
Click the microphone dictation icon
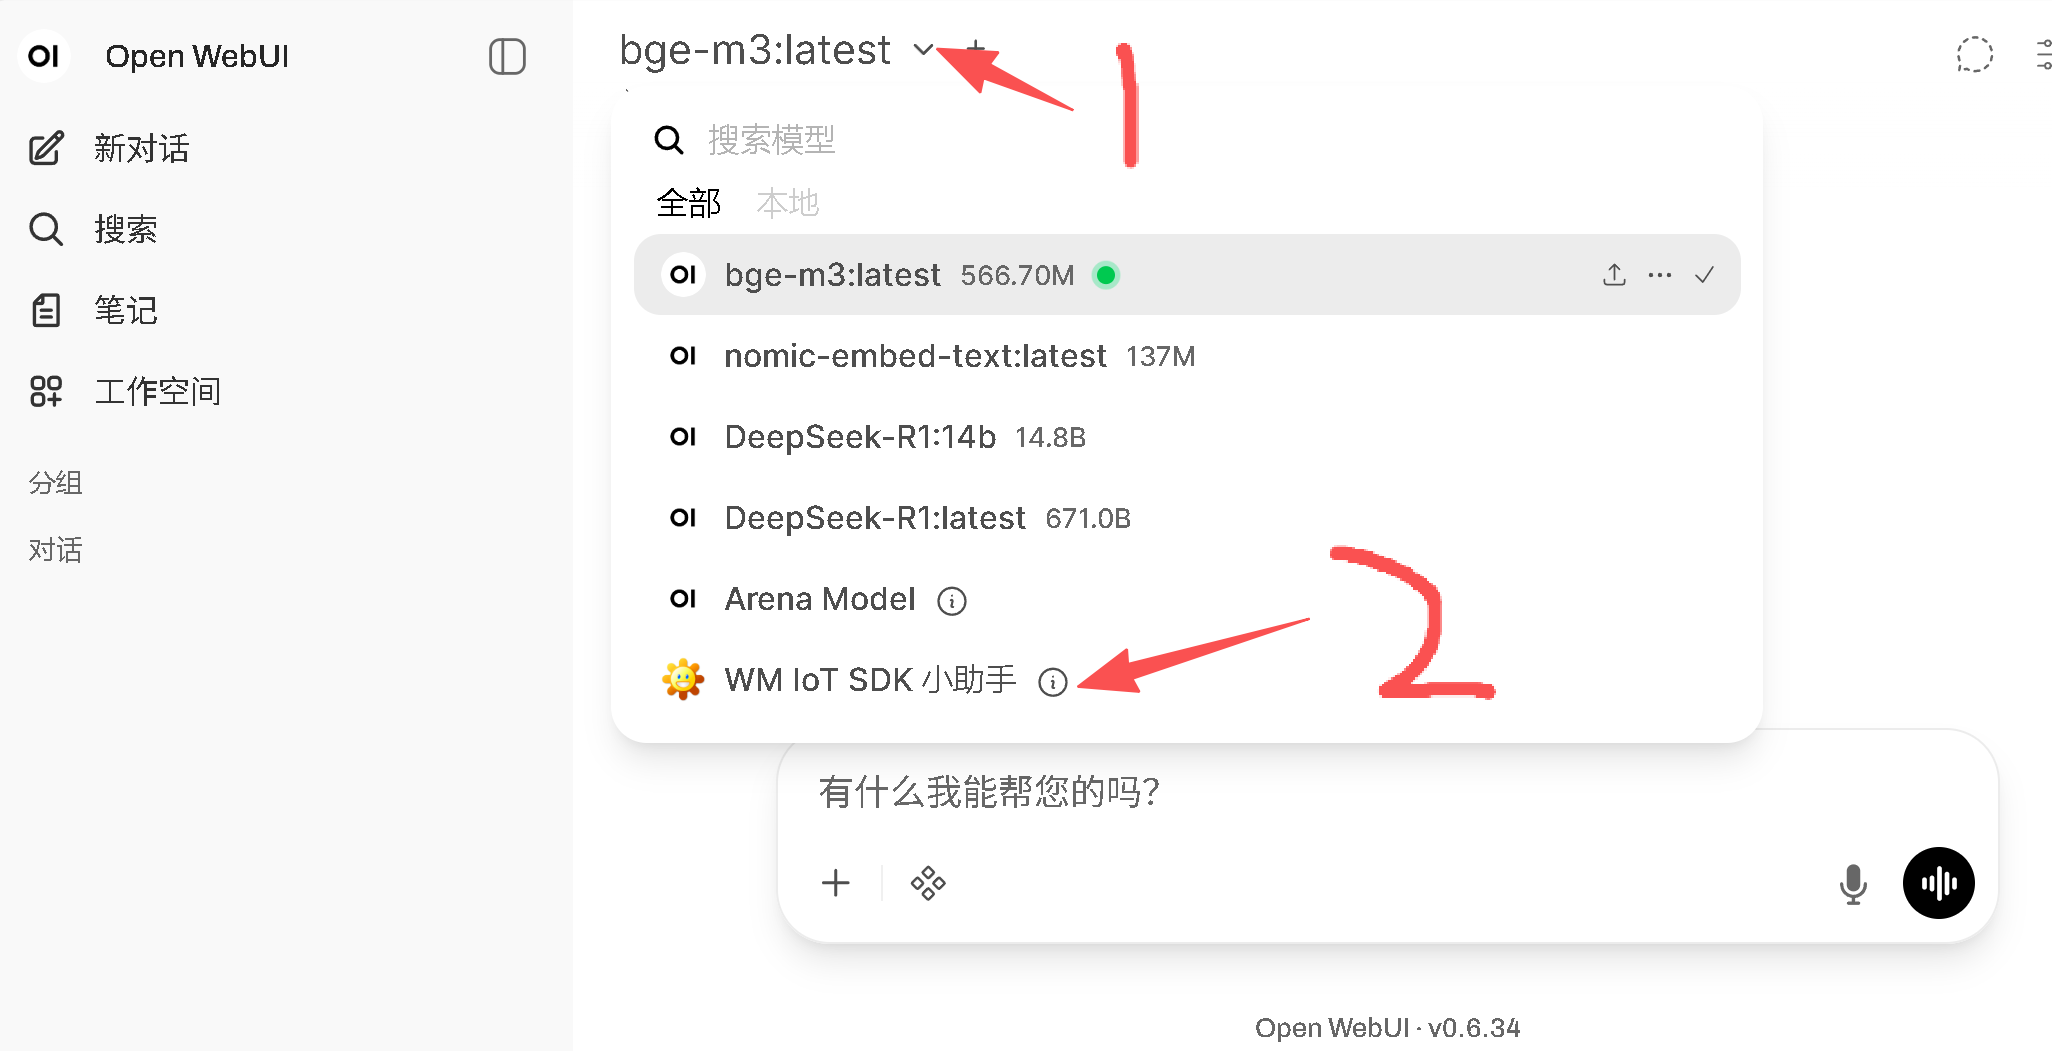coord(1853,883)
